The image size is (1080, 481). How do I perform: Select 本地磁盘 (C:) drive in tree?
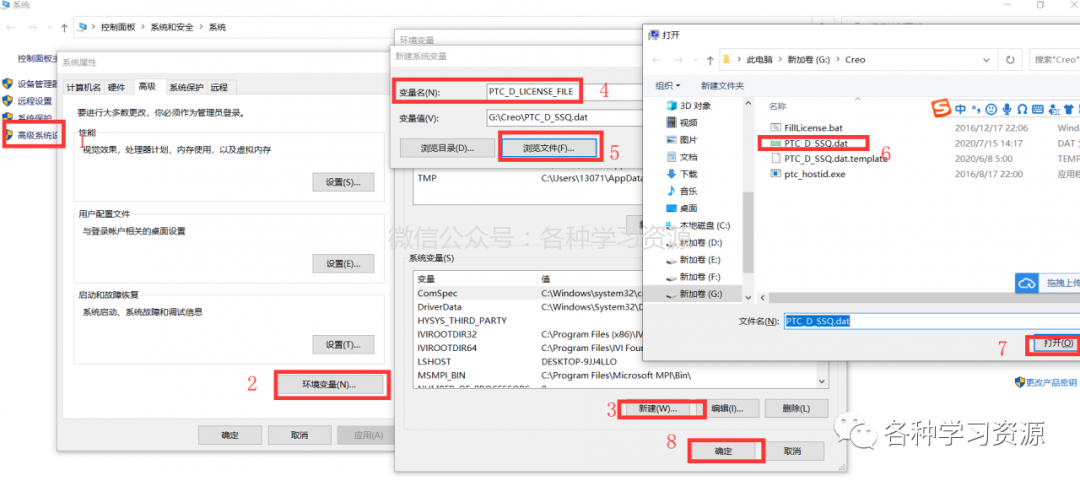point(697,225)
